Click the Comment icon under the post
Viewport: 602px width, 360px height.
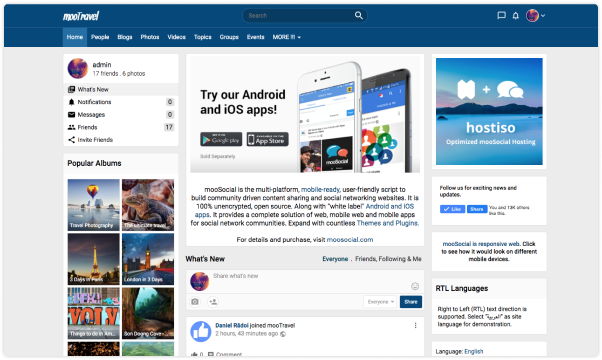click(x=210, y=354)
